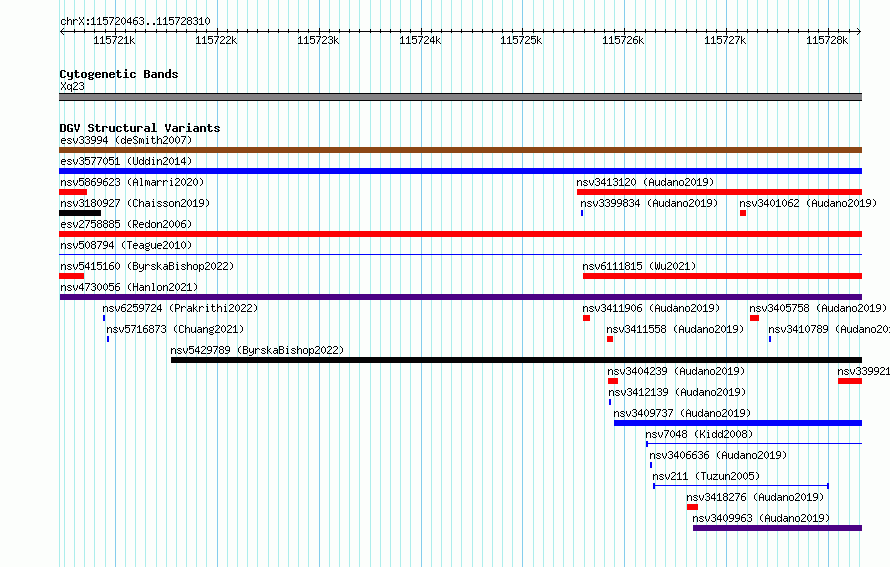Viewport: 890px width, 567px height.
Task: Click the 115722k ruler tick label
Action: point(216,40)
